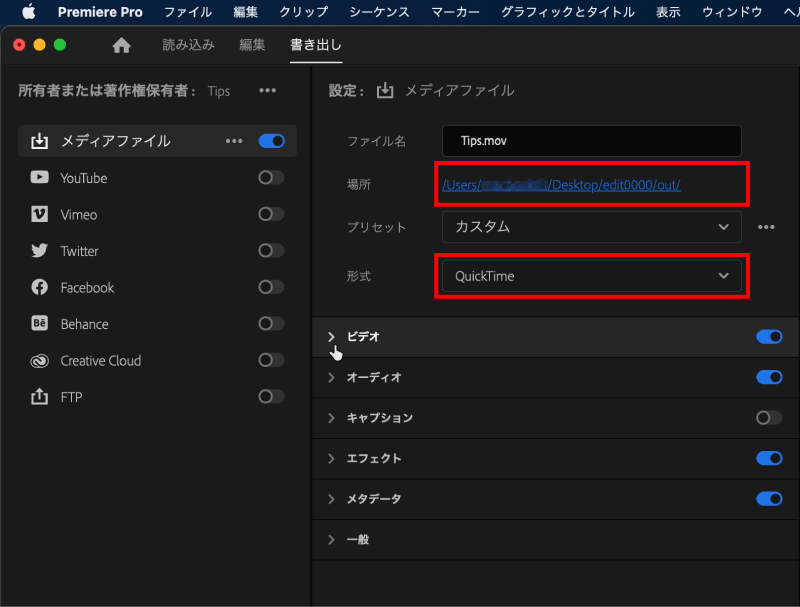The image size is (800, 607).
Task: Expand the オーディオ settings section
Action: 331,377
